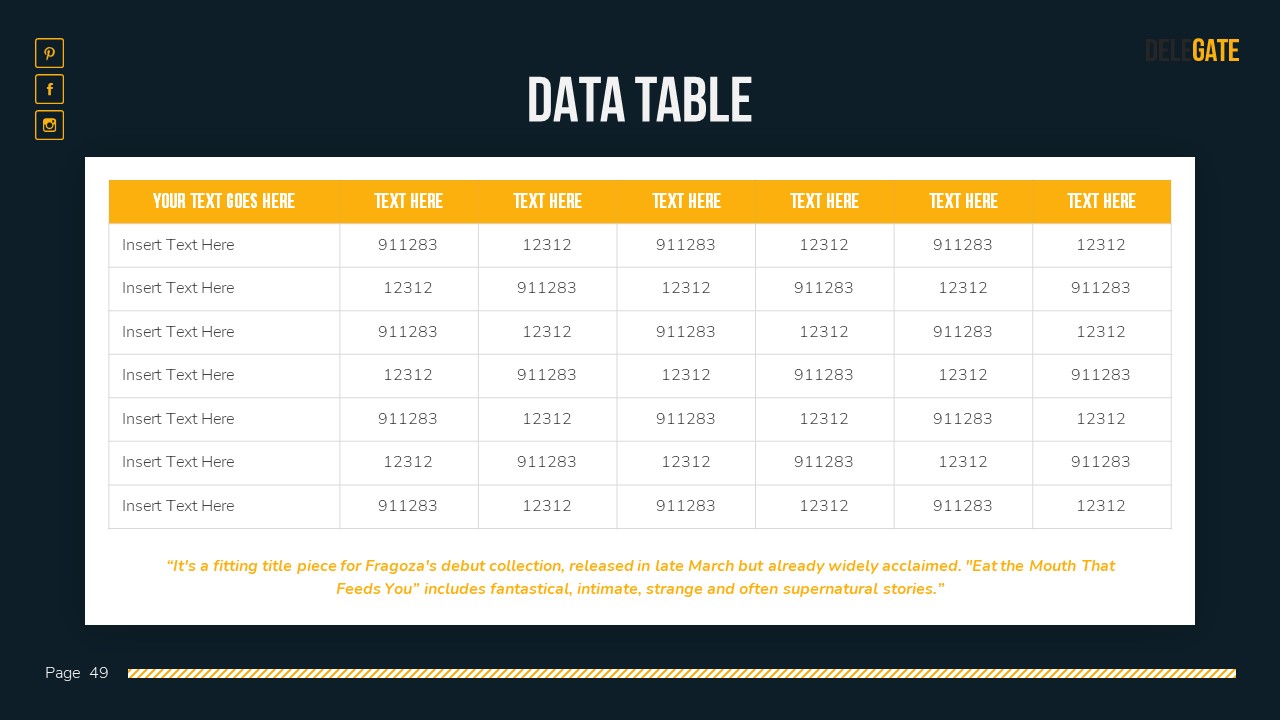Click the yellow striped footer bar
1280x720 pixels.
point(681,673)
